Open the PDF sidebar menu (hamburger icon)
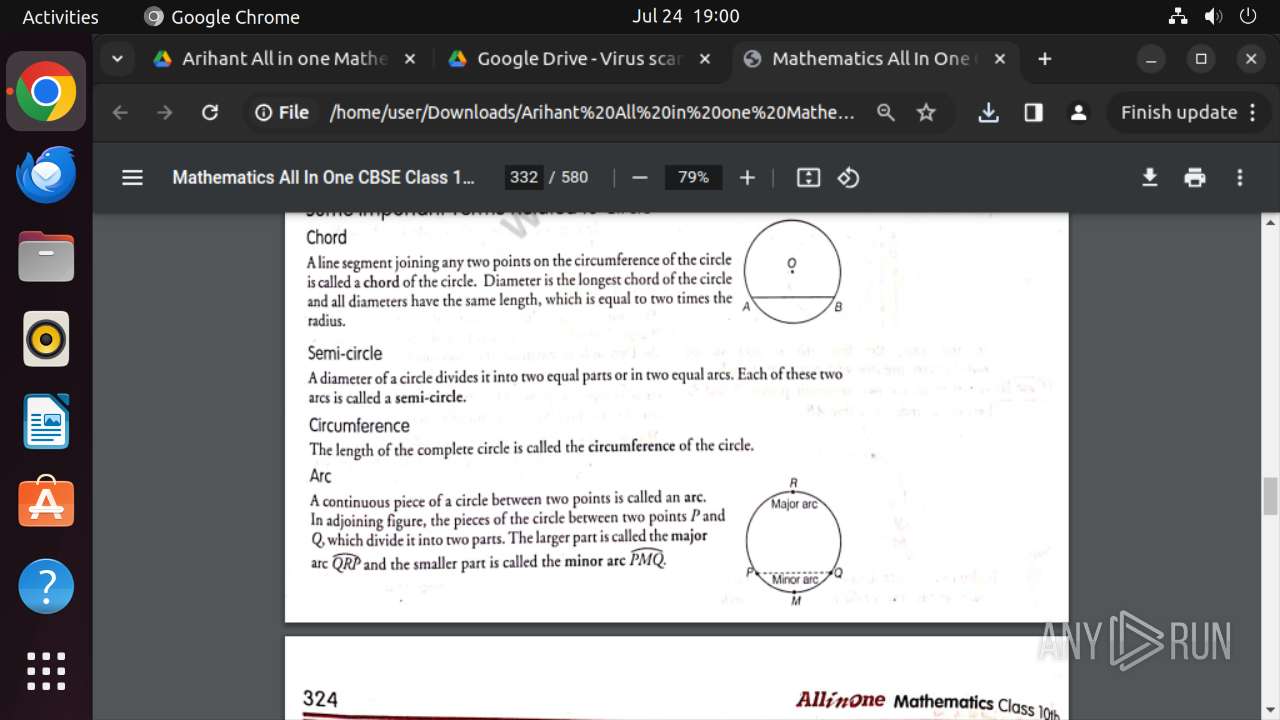Image resolution: width=1280 pixels, height=720 pixels. coord(132,178)
